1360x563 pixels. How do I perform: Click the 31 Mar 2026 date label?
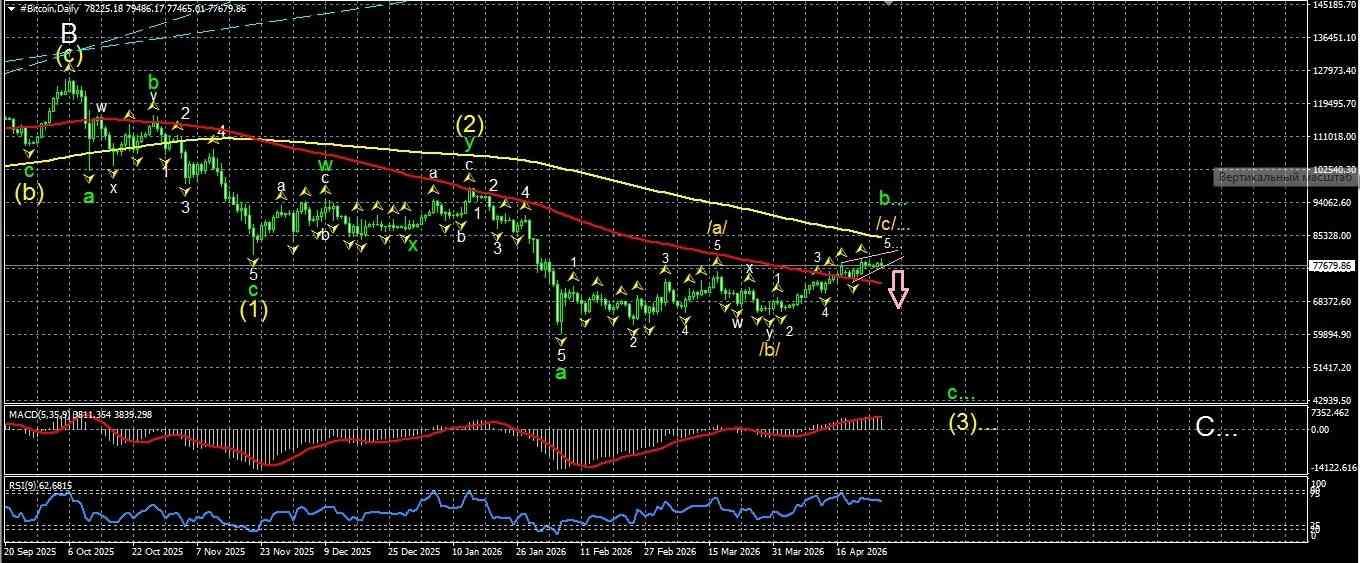click(x=799, y=551)
